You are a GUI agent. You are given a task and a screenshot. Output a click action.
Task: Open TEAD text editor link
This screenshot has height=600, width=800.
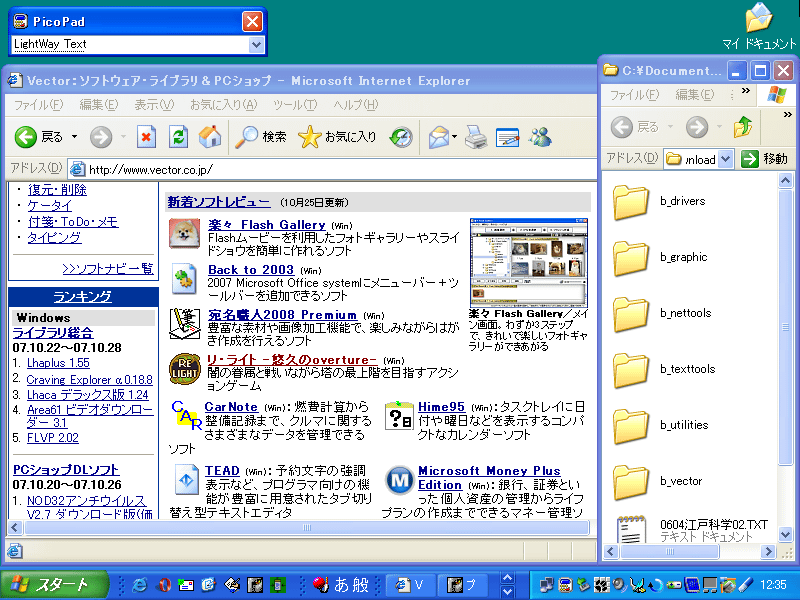click(222, 470)
